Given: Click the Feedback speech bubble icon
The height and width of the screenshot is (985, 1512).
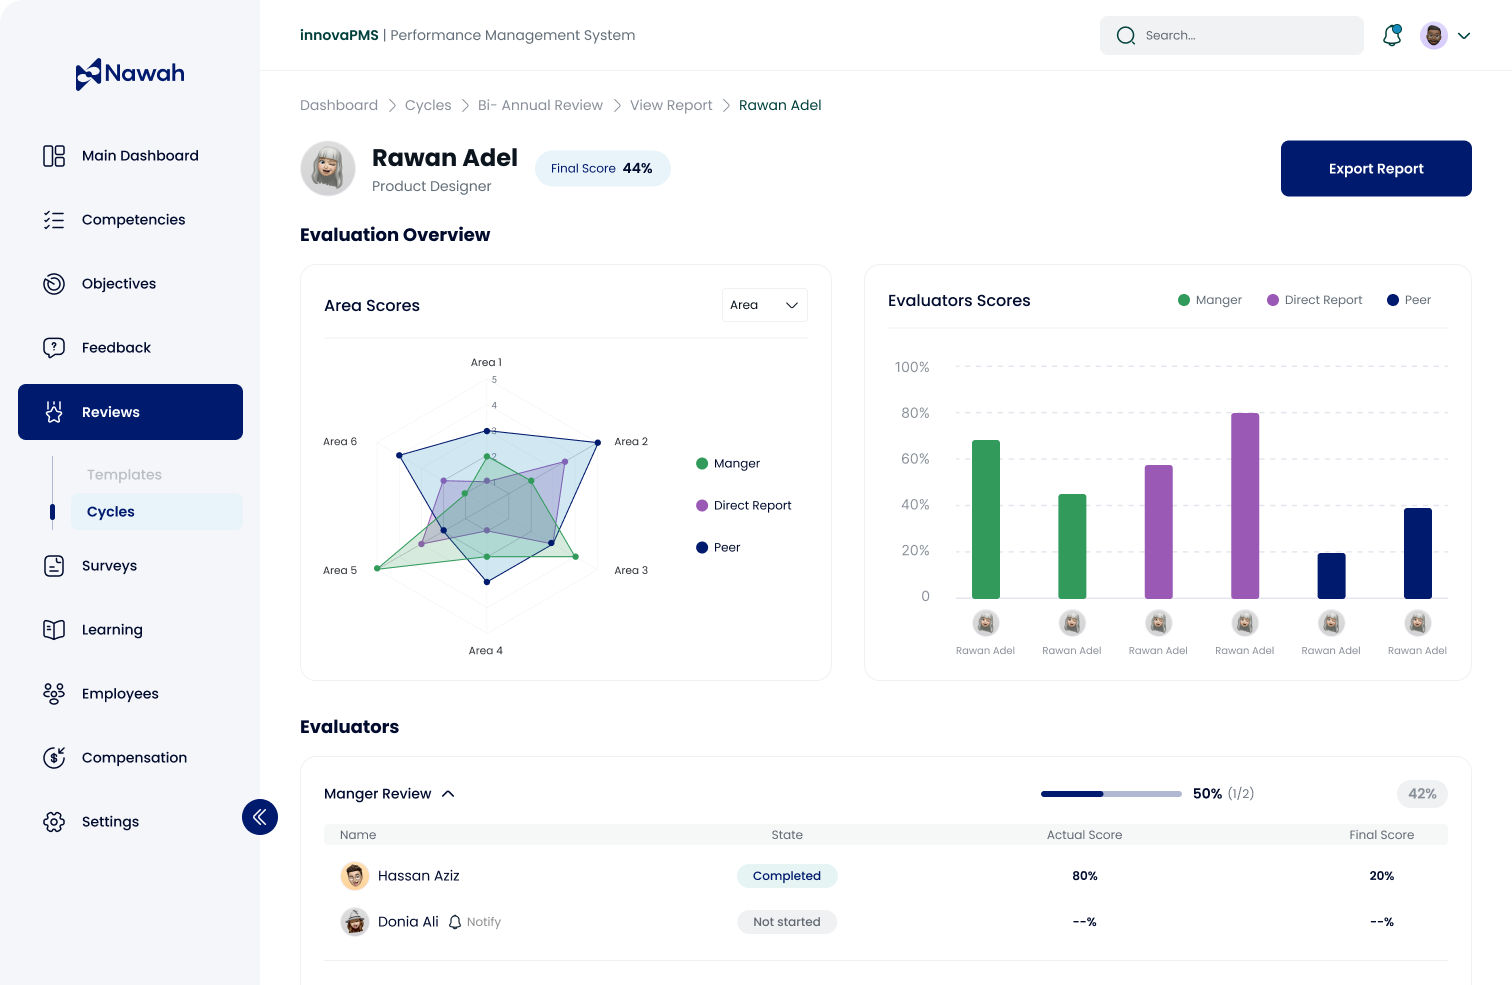Looking at the screenshot, I should click(54, 348).
